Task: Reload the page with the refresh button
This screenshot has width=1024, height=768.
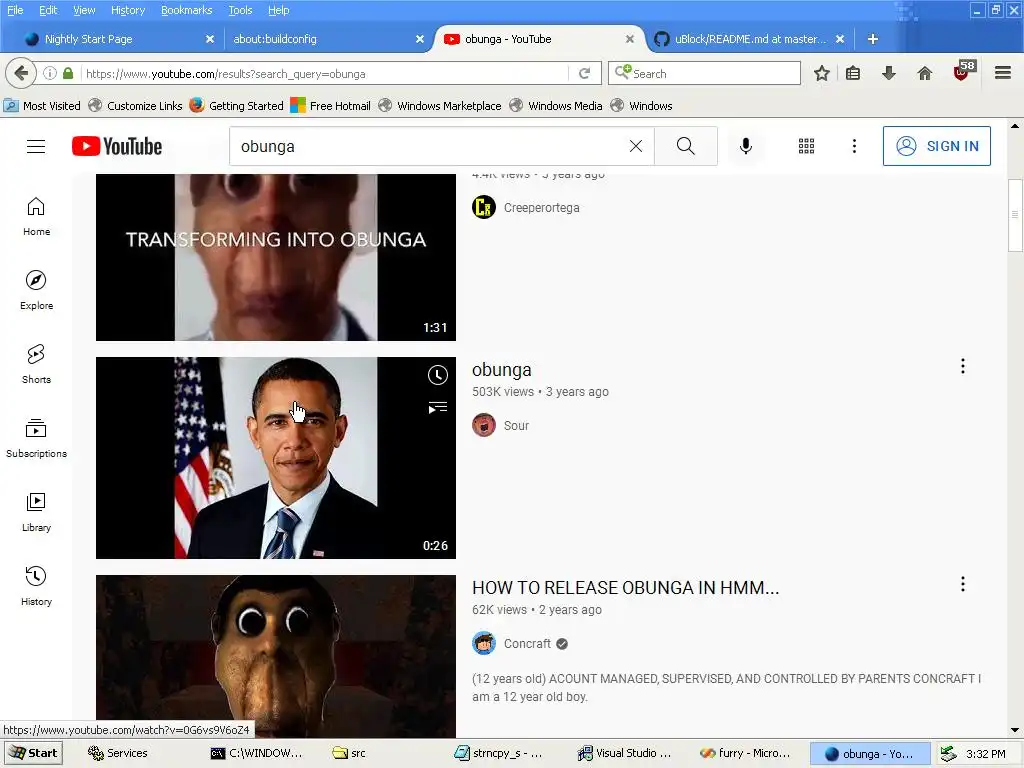Action: pos(584,73)
